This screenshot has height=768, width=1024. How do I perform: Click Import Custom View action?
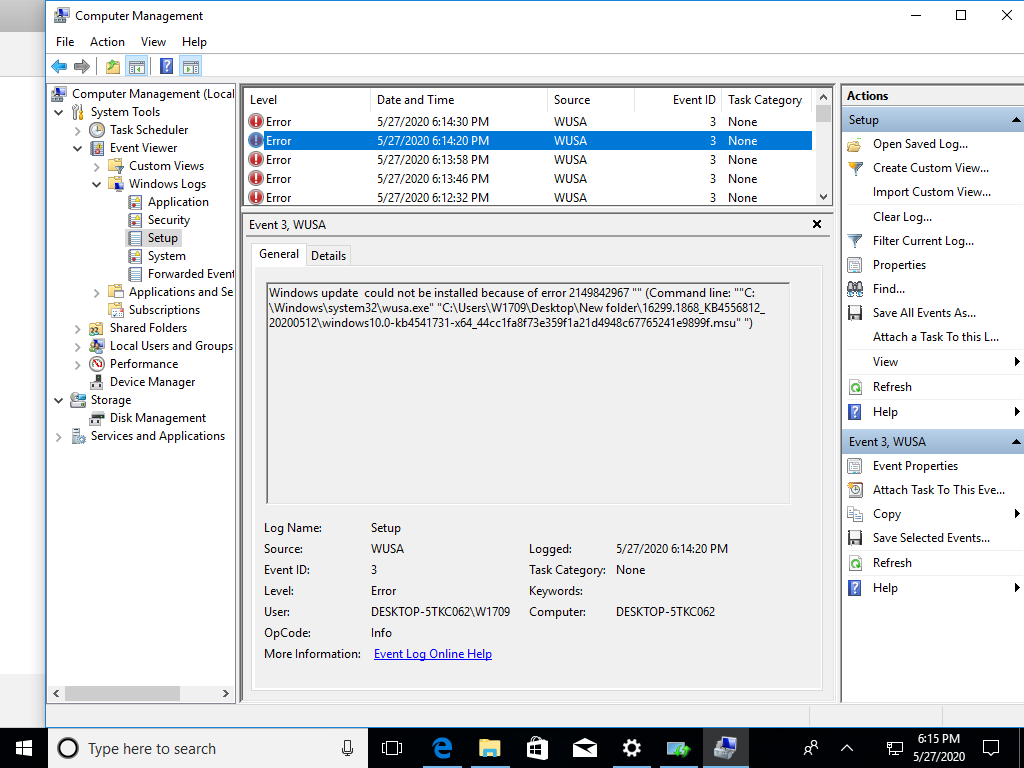(x=931, y=192)
